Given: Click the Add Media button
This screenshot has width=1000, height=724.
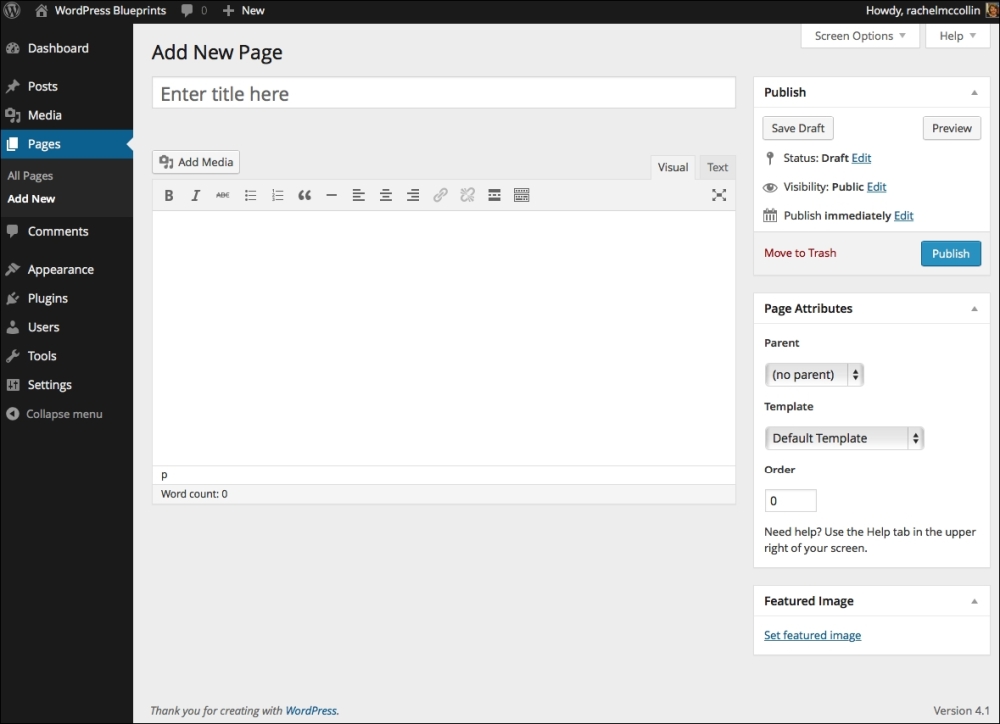Looking at the screenshot, I should (196, 162).
